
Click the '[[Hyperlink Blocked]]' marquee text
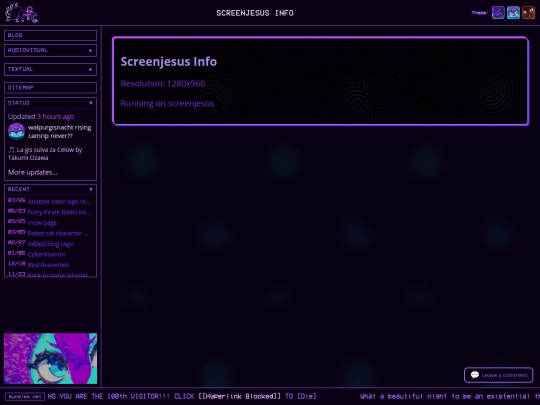tap(239, 396)
